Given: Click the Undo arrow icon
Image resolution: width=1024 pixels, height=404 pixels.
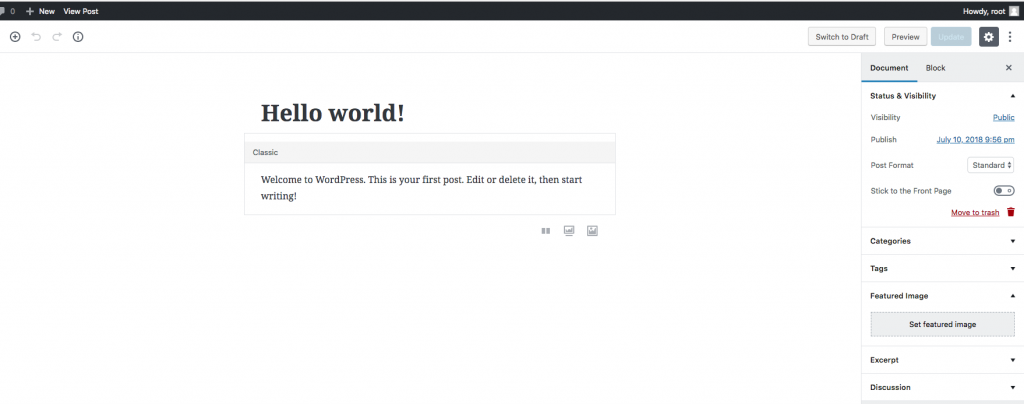Looking at the screenshot, I should (x=36, y=37).
